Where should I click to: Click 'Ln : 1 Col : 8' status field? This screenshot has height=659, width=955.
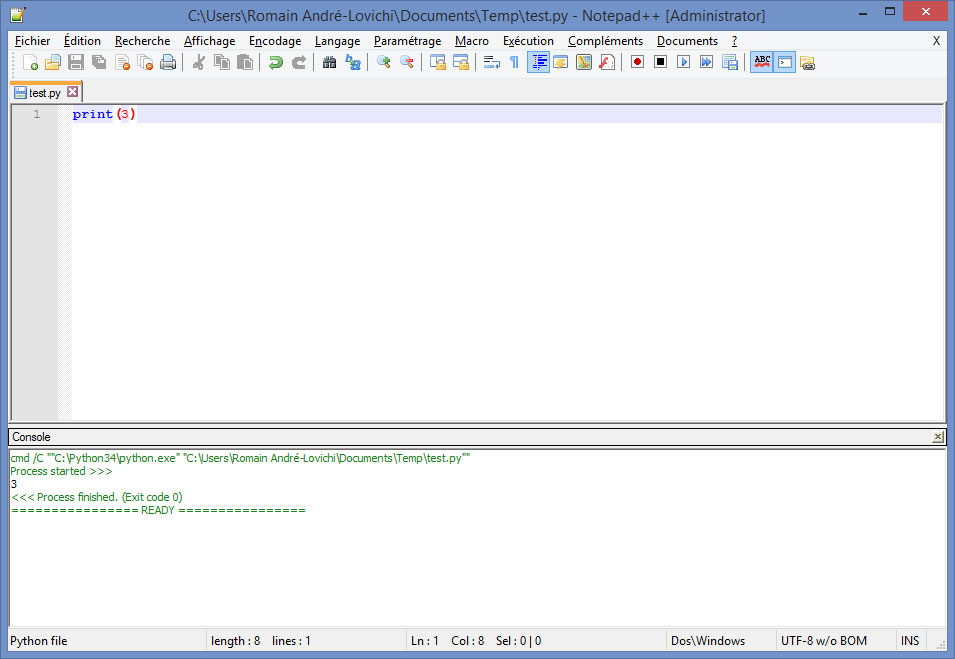click(448, 641)
